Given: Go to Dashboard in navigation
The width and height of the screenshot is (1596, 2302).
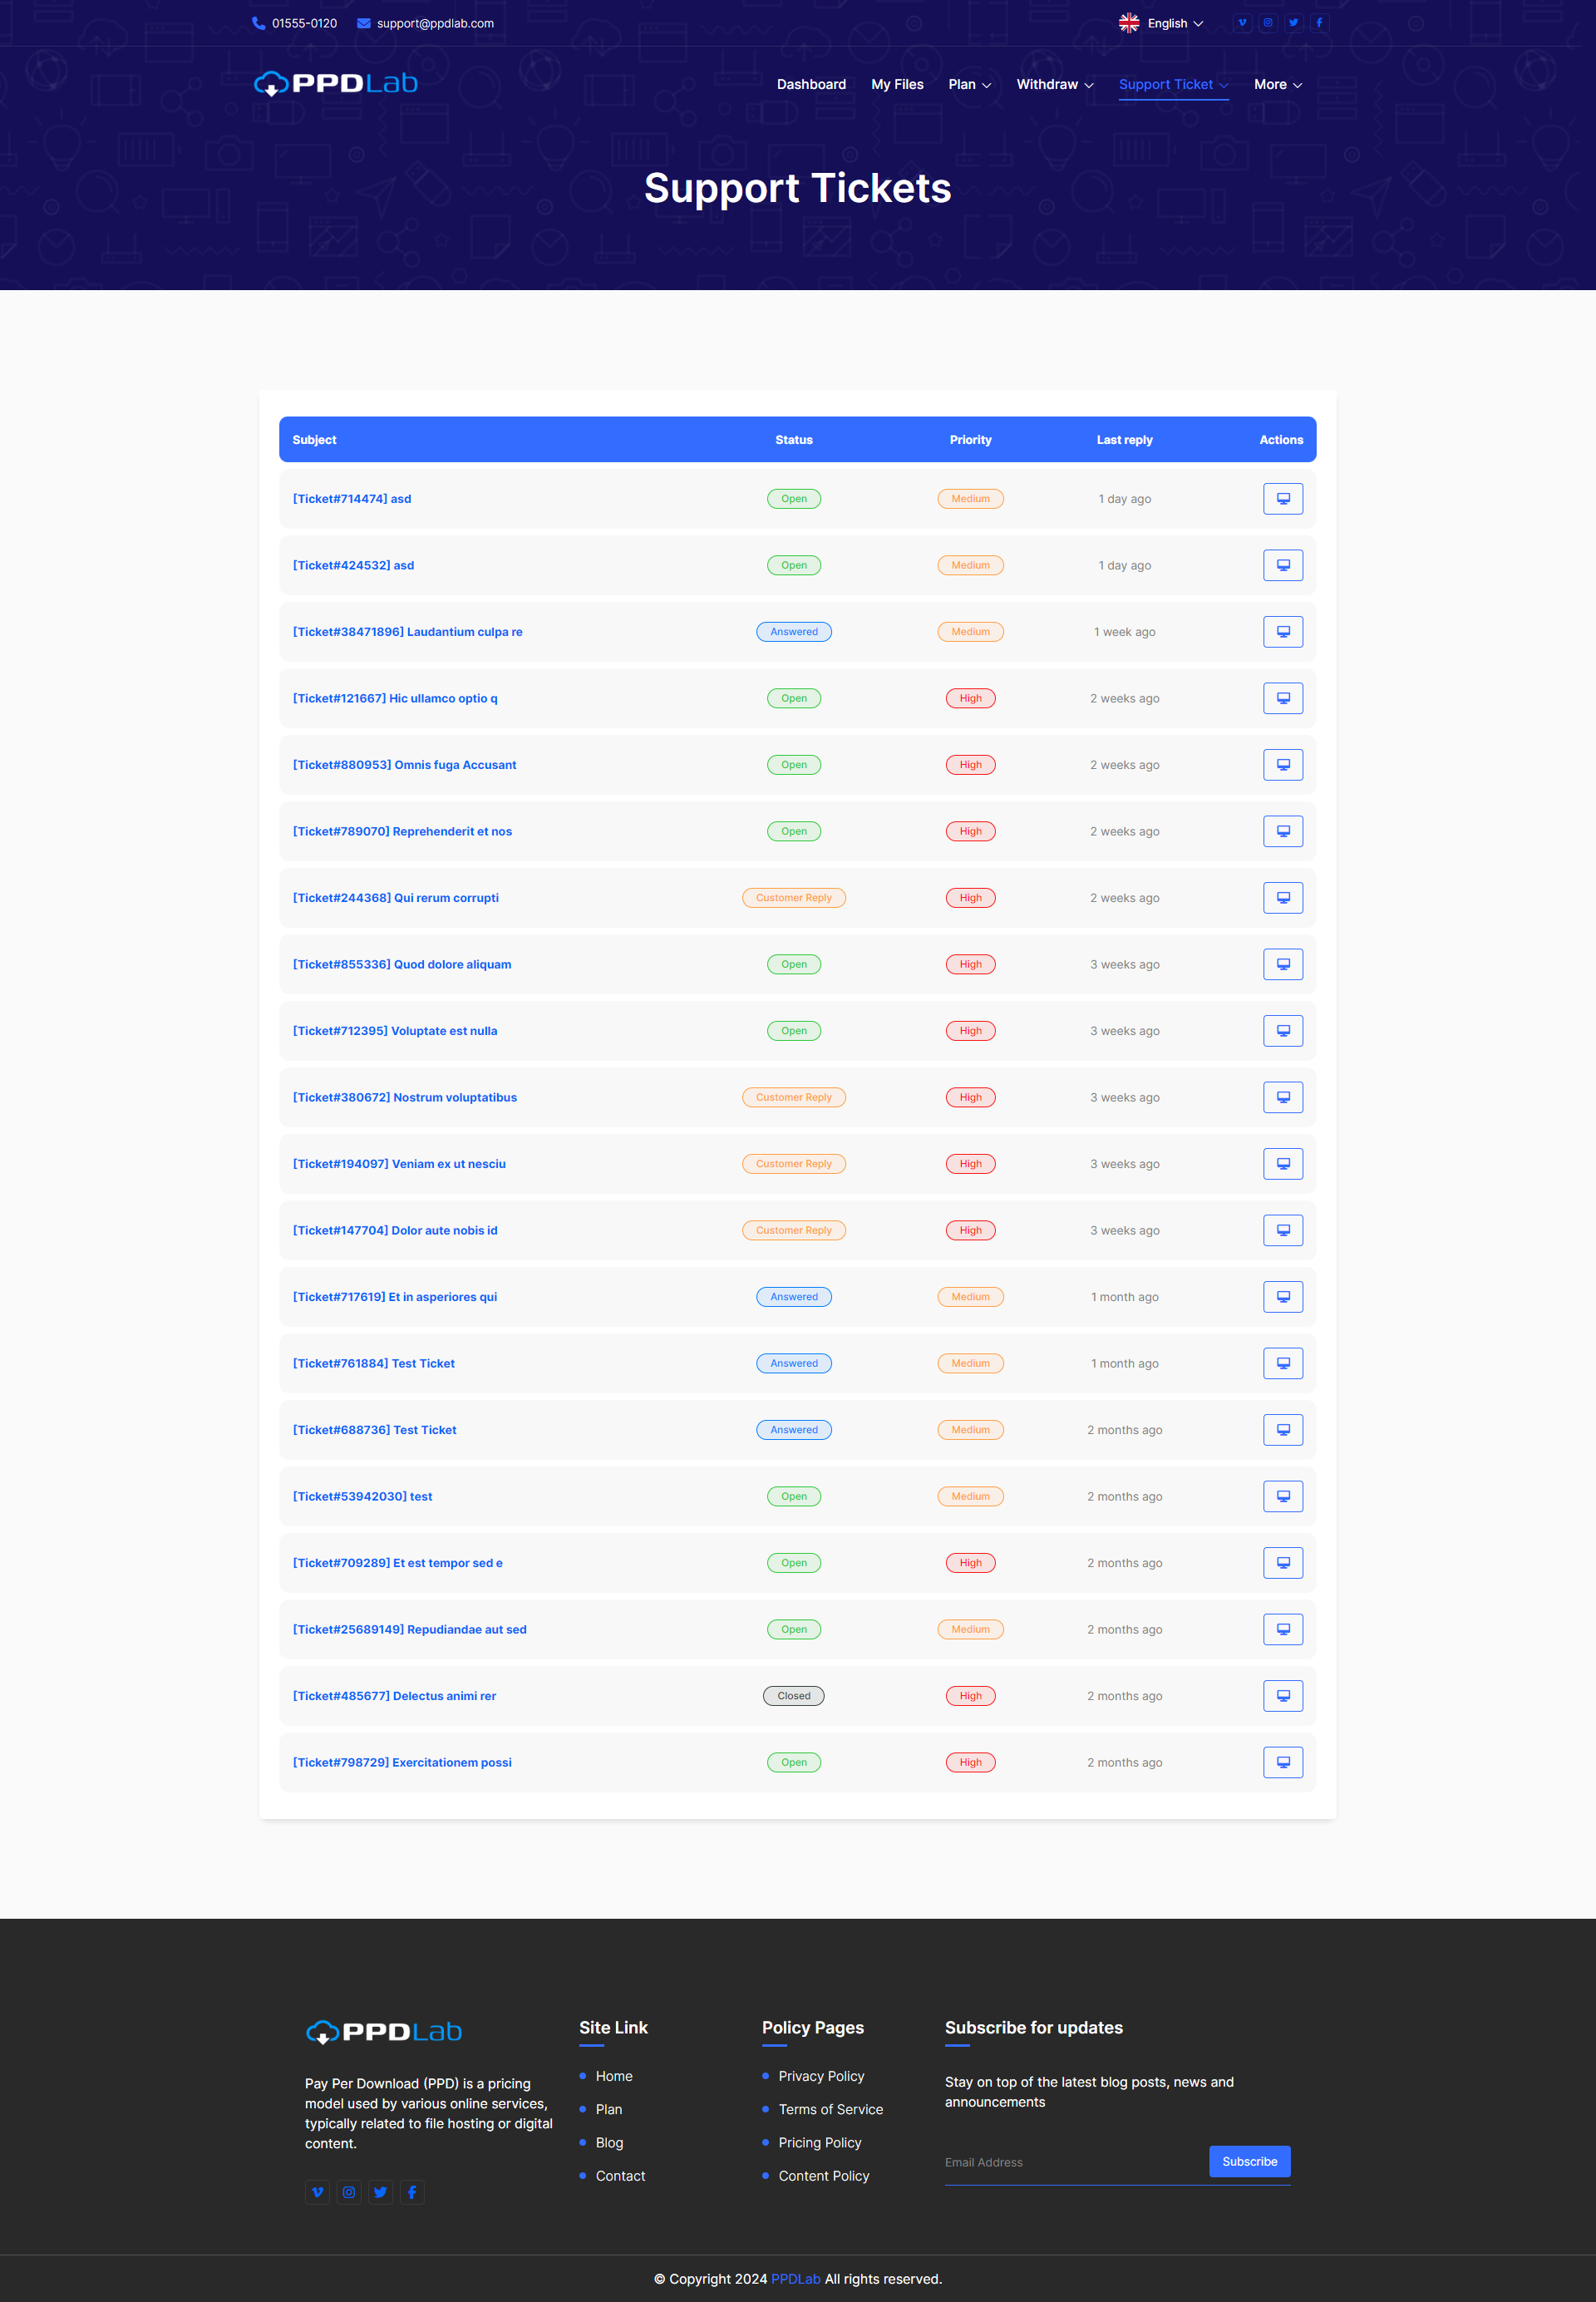Looking at the screenshot, I should pos(811,85).
